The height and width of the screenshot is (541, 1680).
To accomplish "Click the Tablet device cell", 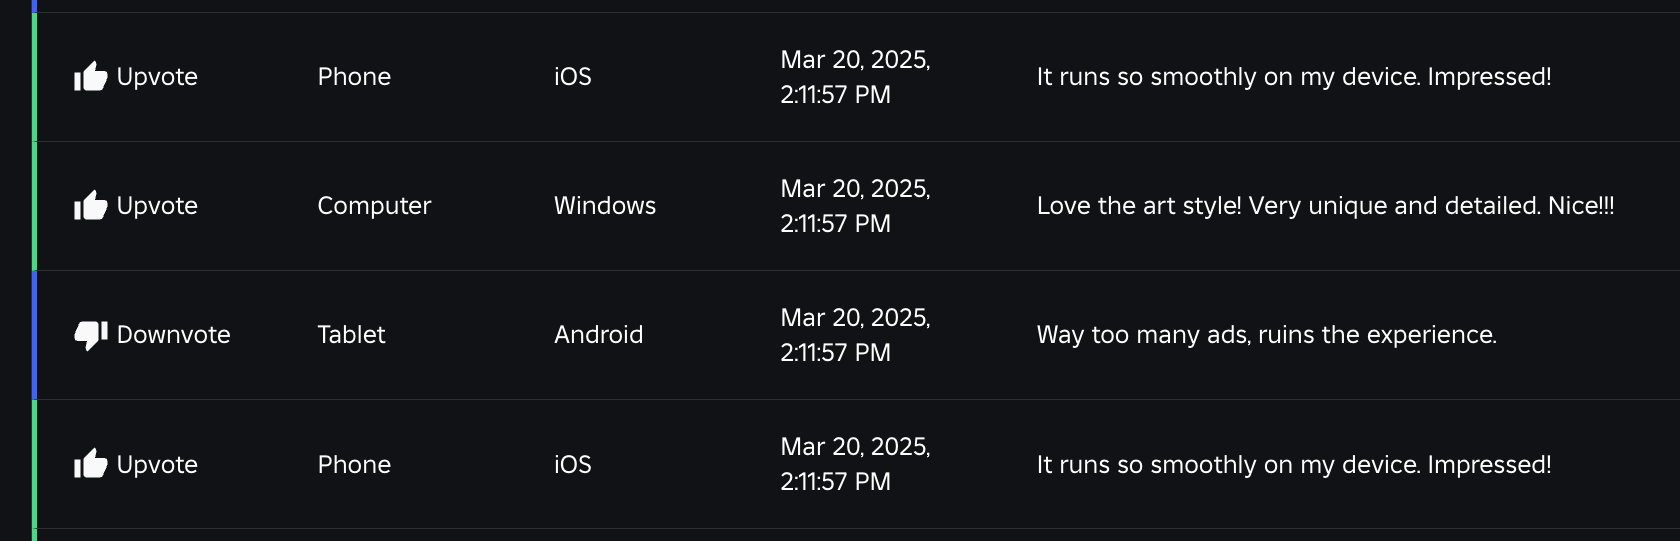I will coord(351,335).
